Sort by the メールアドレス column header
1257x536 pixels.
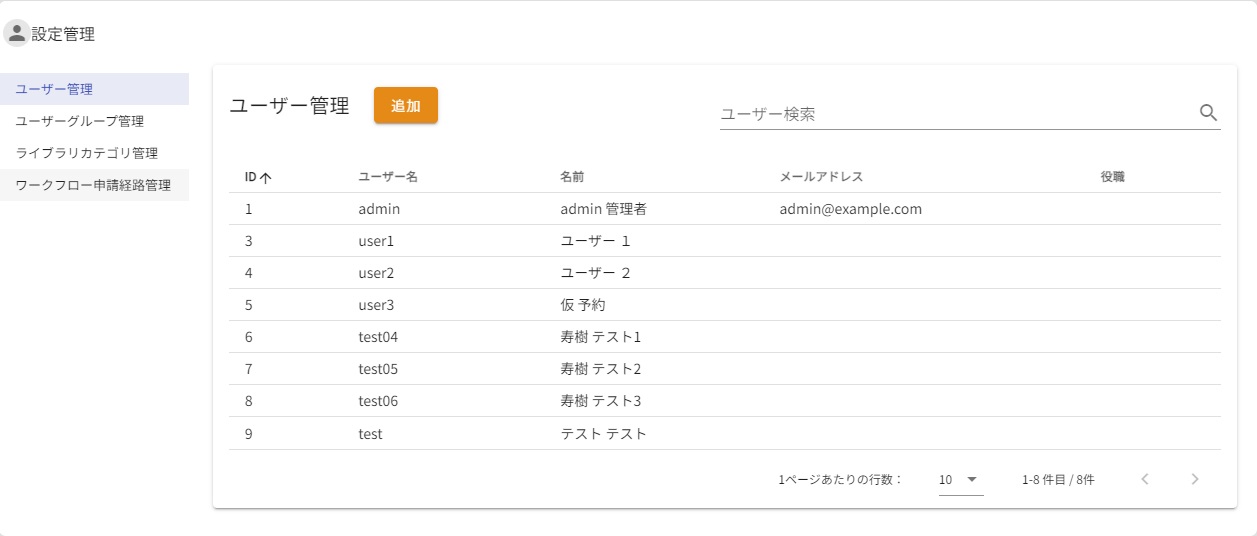tap(820, 177)
